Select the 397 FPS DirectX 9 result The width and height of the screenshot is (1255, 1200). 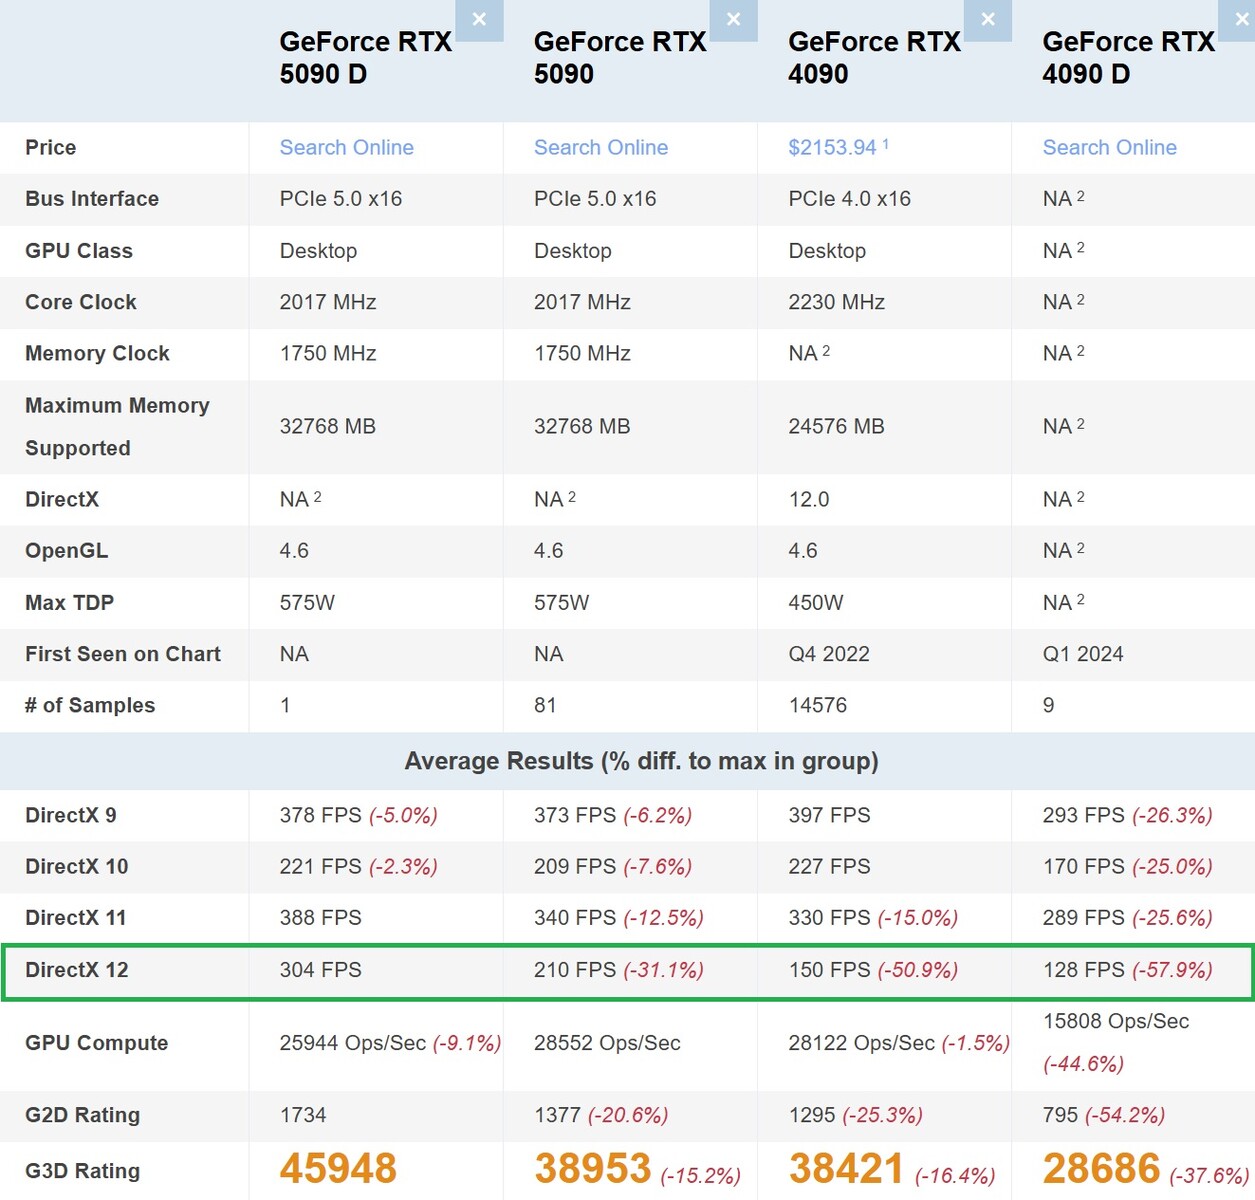click(829, 815)
